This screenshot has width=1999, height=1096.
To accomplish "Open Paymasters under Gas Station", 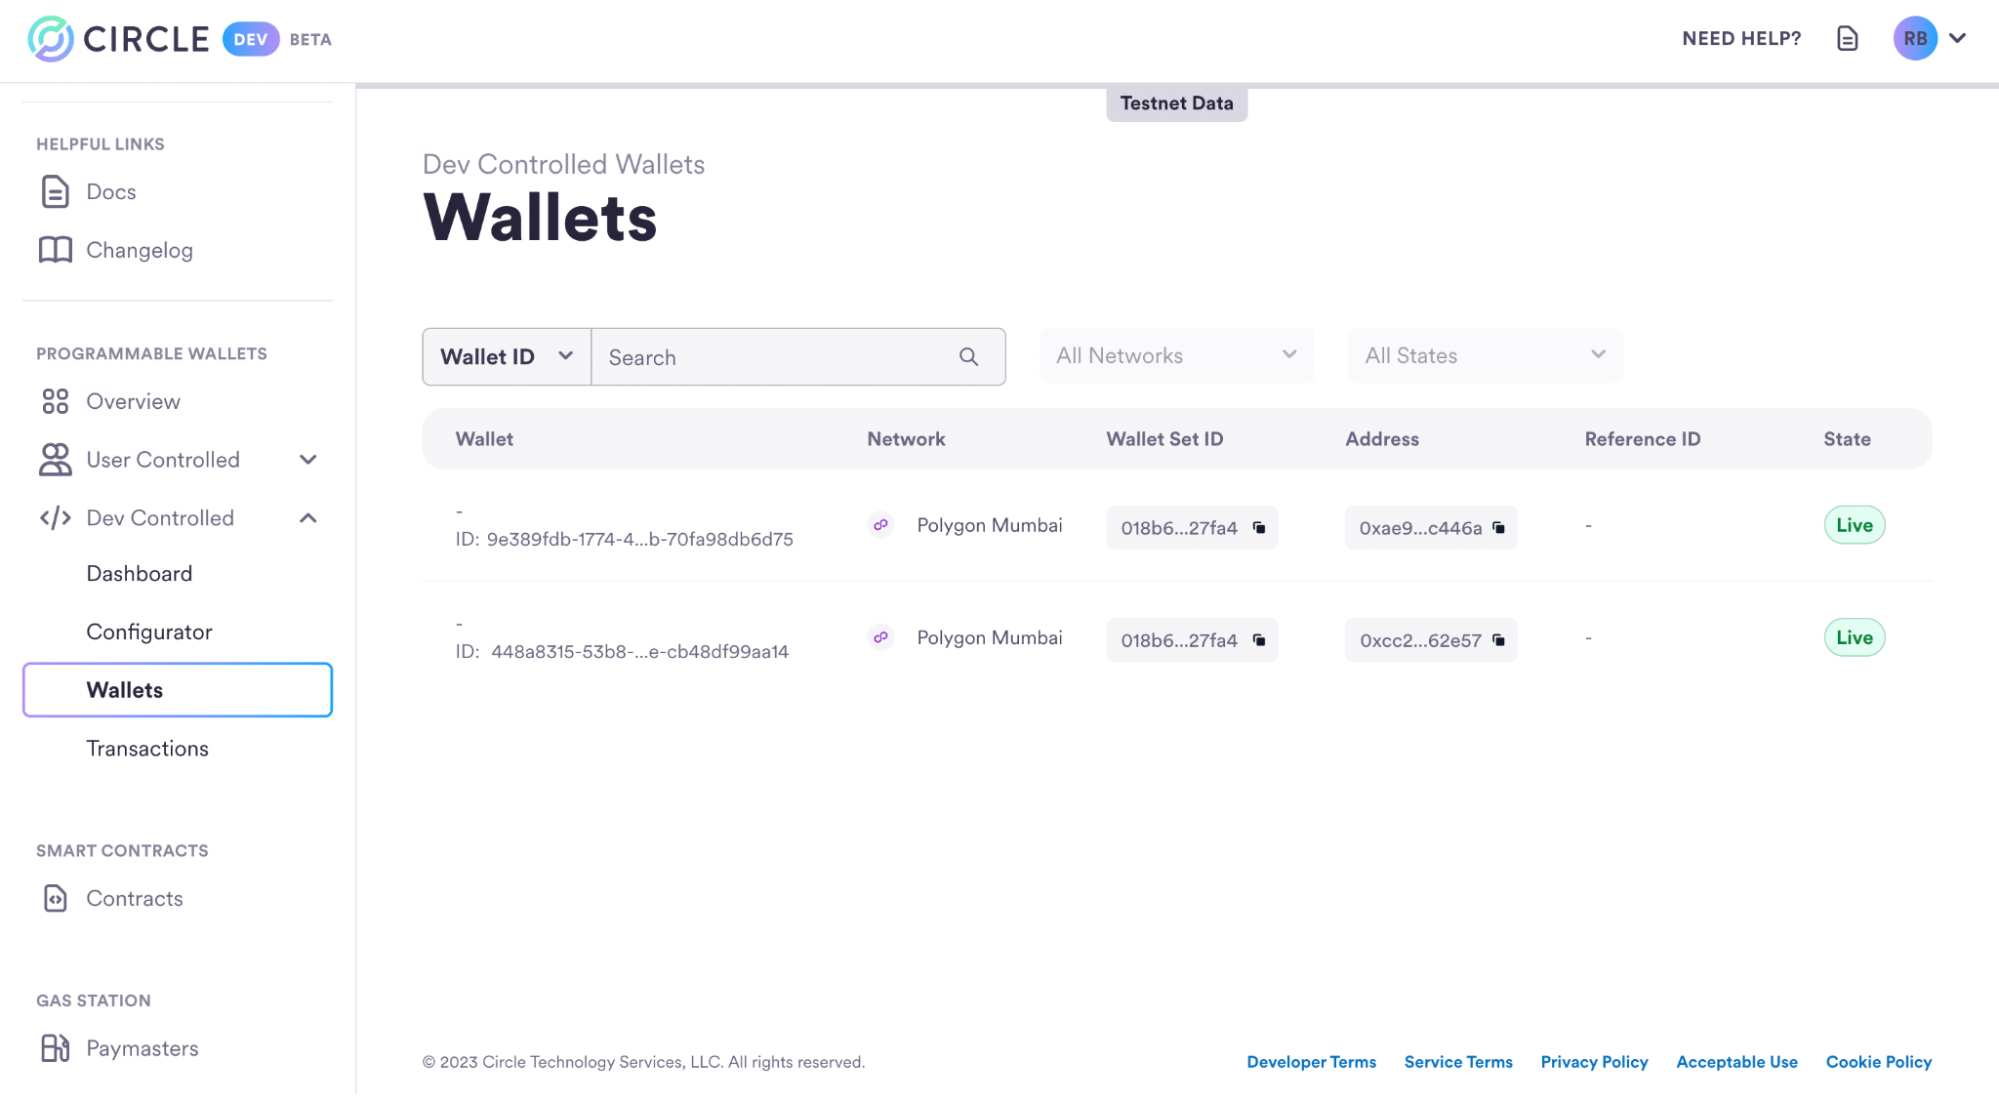I will (141, 1049).
